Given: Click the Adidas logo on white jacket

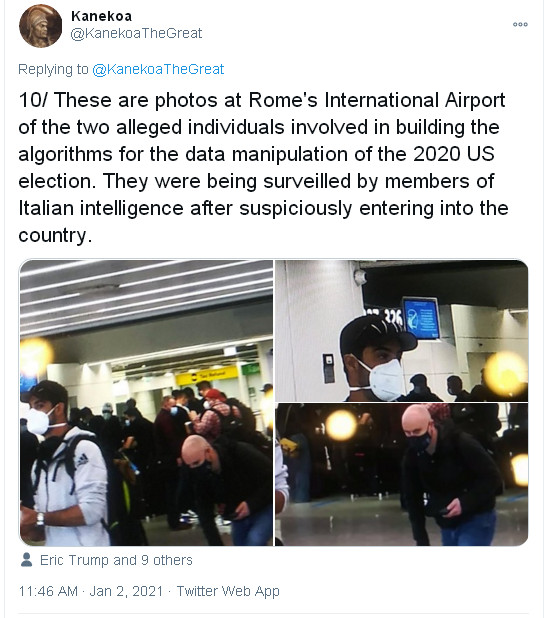Looking at the screenshot, I should pos(82,460).
